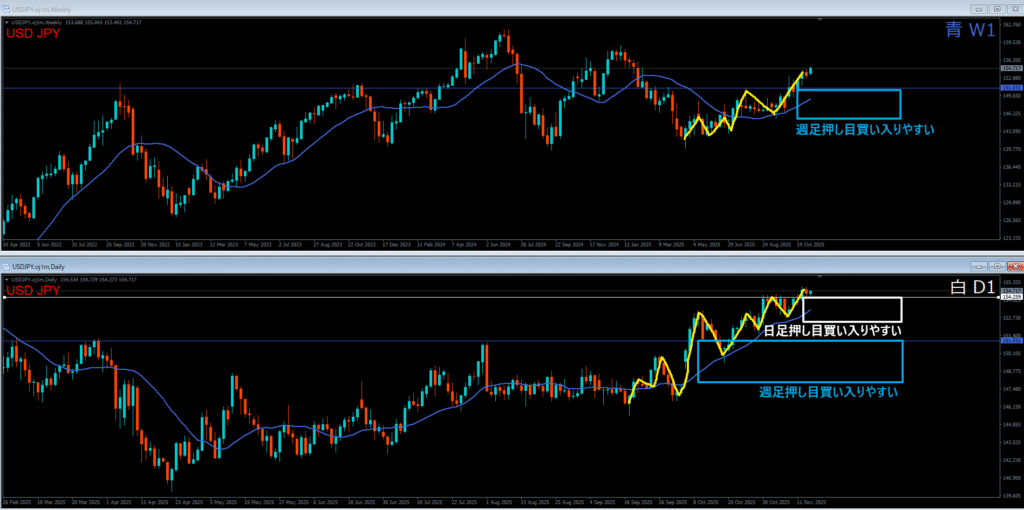Click the 154.239 white price tag on daily axis

1011,298
